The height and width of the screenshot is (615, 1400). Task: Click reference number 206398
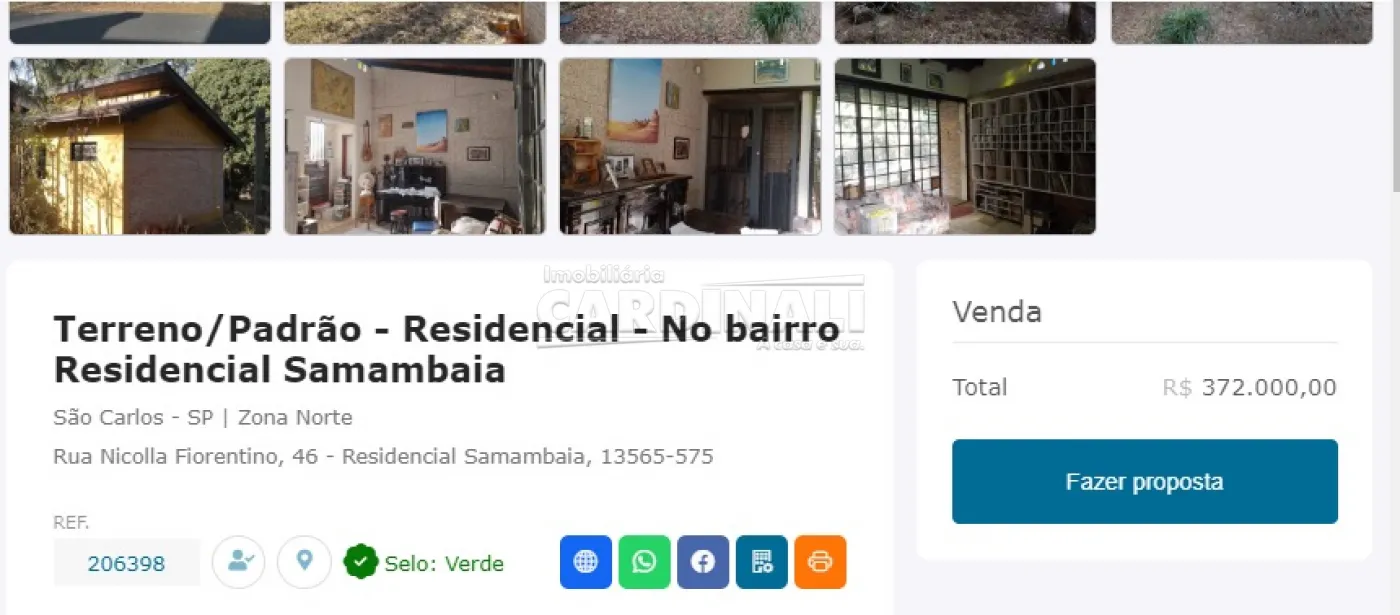[126, 563]
